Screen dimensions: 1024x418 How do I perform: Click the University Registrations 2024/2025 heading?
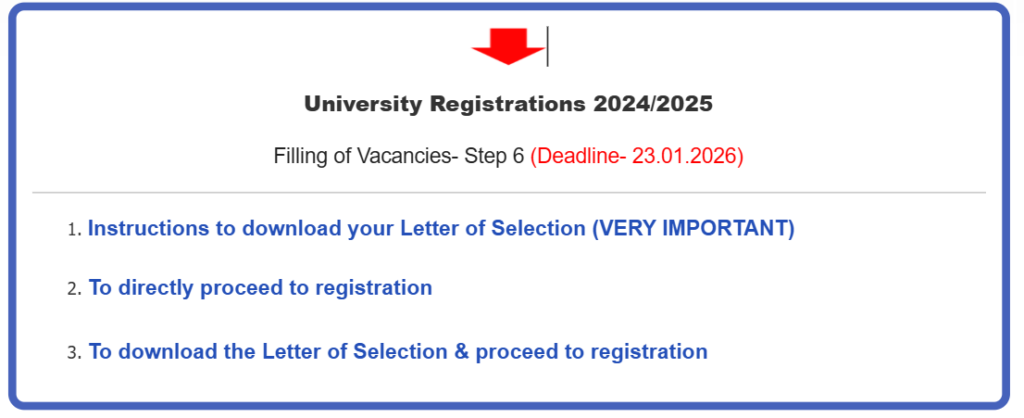point(508,104)
